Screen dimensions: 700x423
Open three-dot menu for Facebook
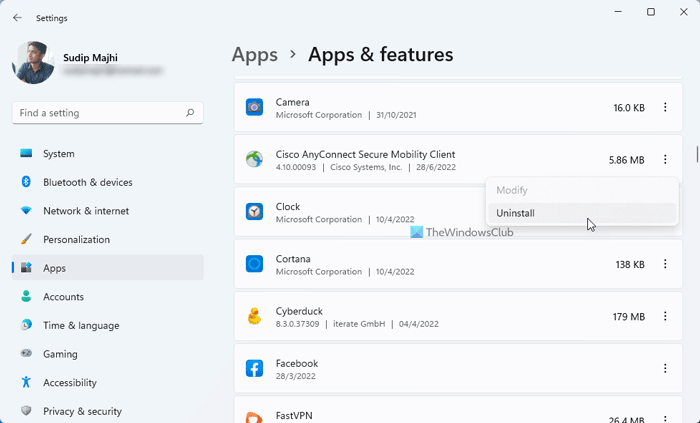tap(665, 368)
